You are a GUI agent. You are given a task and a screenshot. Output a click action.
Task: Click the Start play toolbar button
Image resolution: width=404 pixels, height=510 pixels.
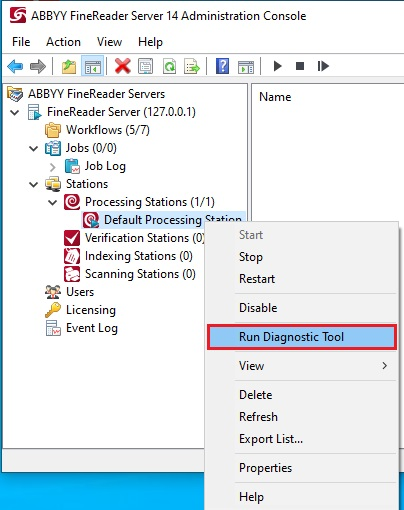[x=277, y=66]
